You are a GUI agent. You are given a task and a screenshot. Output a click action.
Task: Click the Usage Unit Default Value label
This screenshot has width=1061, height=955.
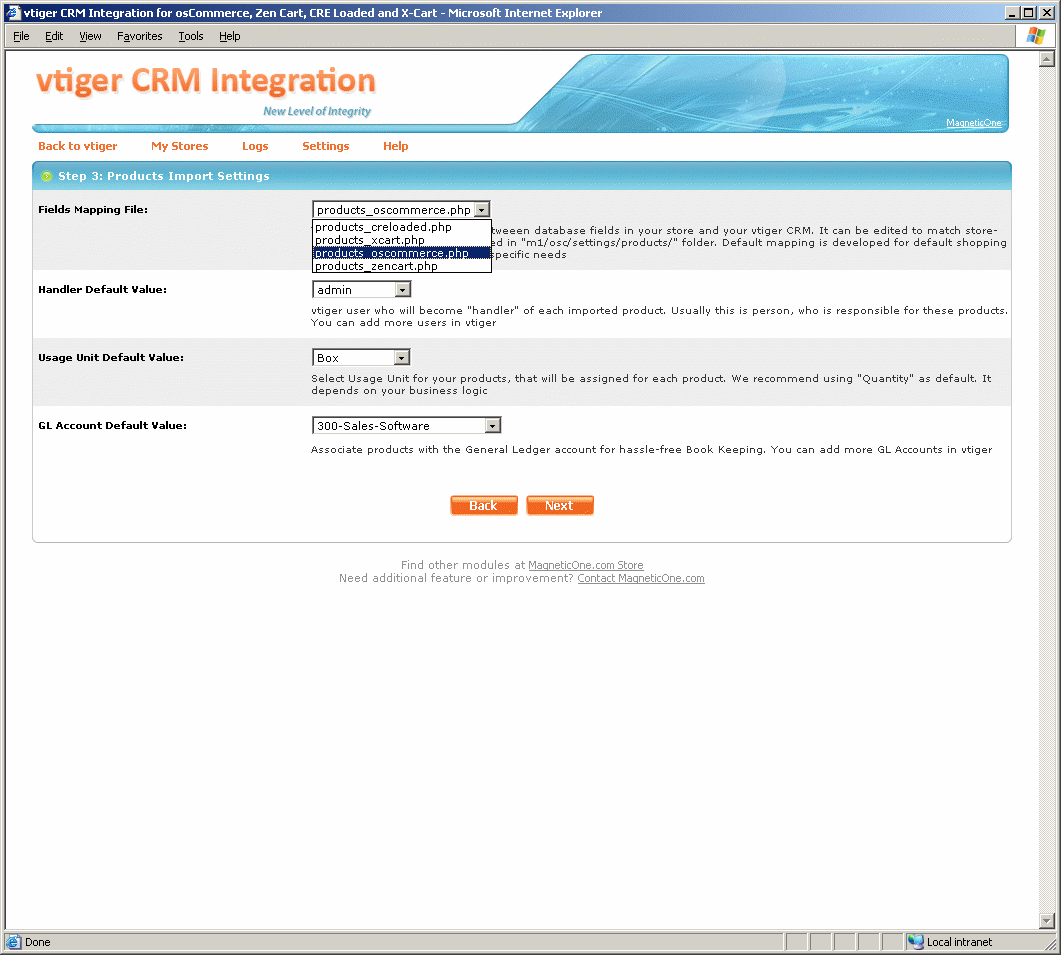111,357
